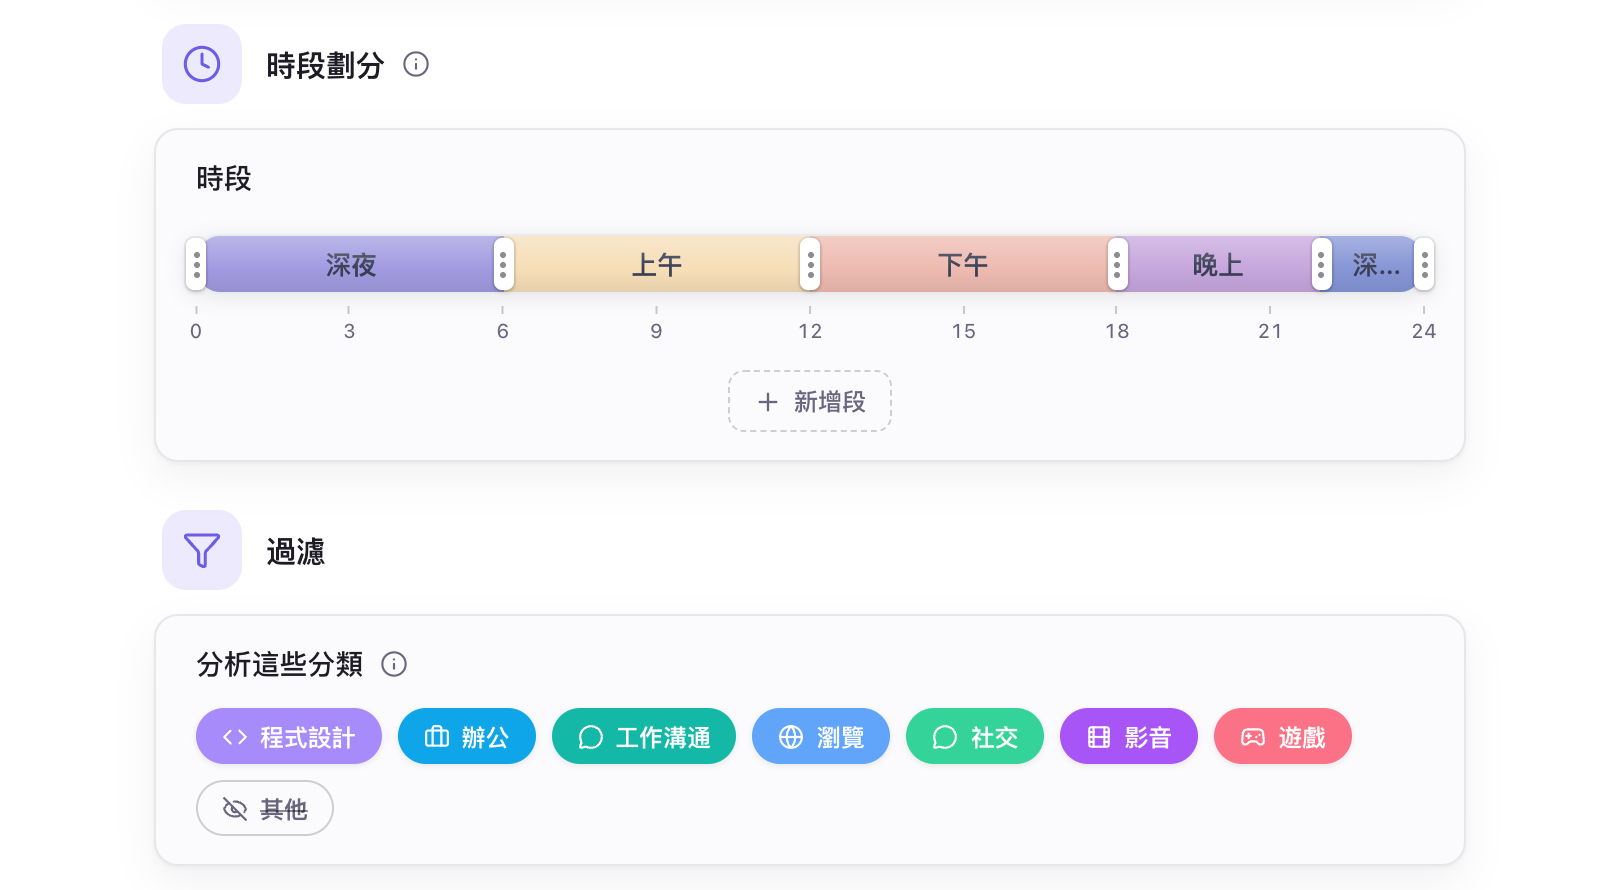Toggle the 遊戲 category chip

coord(1283,737)
